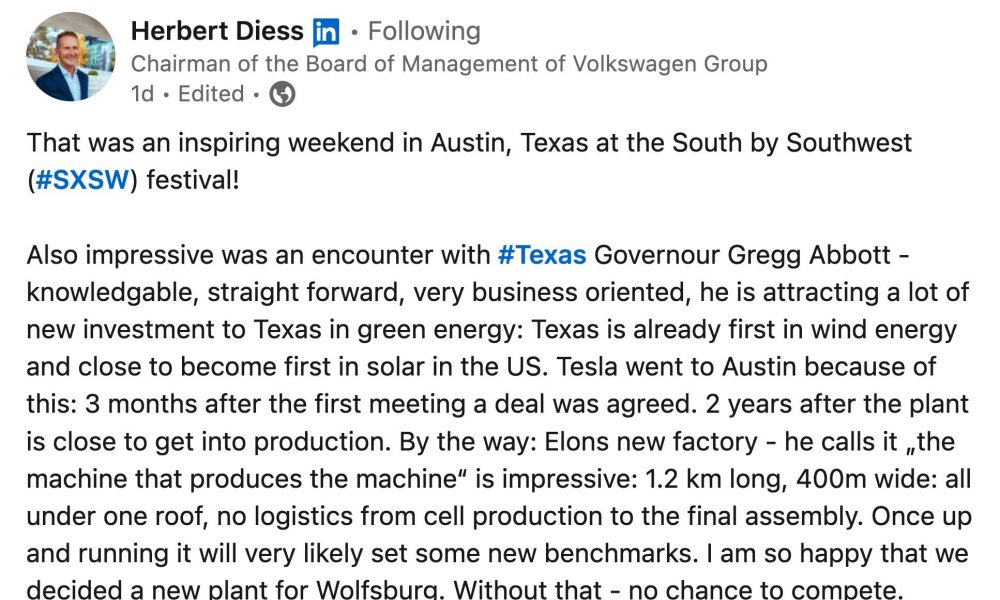Screen dimensions: 1000x600
Task: Open Herbert Diess profile photo
Action: tap(70, 56)
